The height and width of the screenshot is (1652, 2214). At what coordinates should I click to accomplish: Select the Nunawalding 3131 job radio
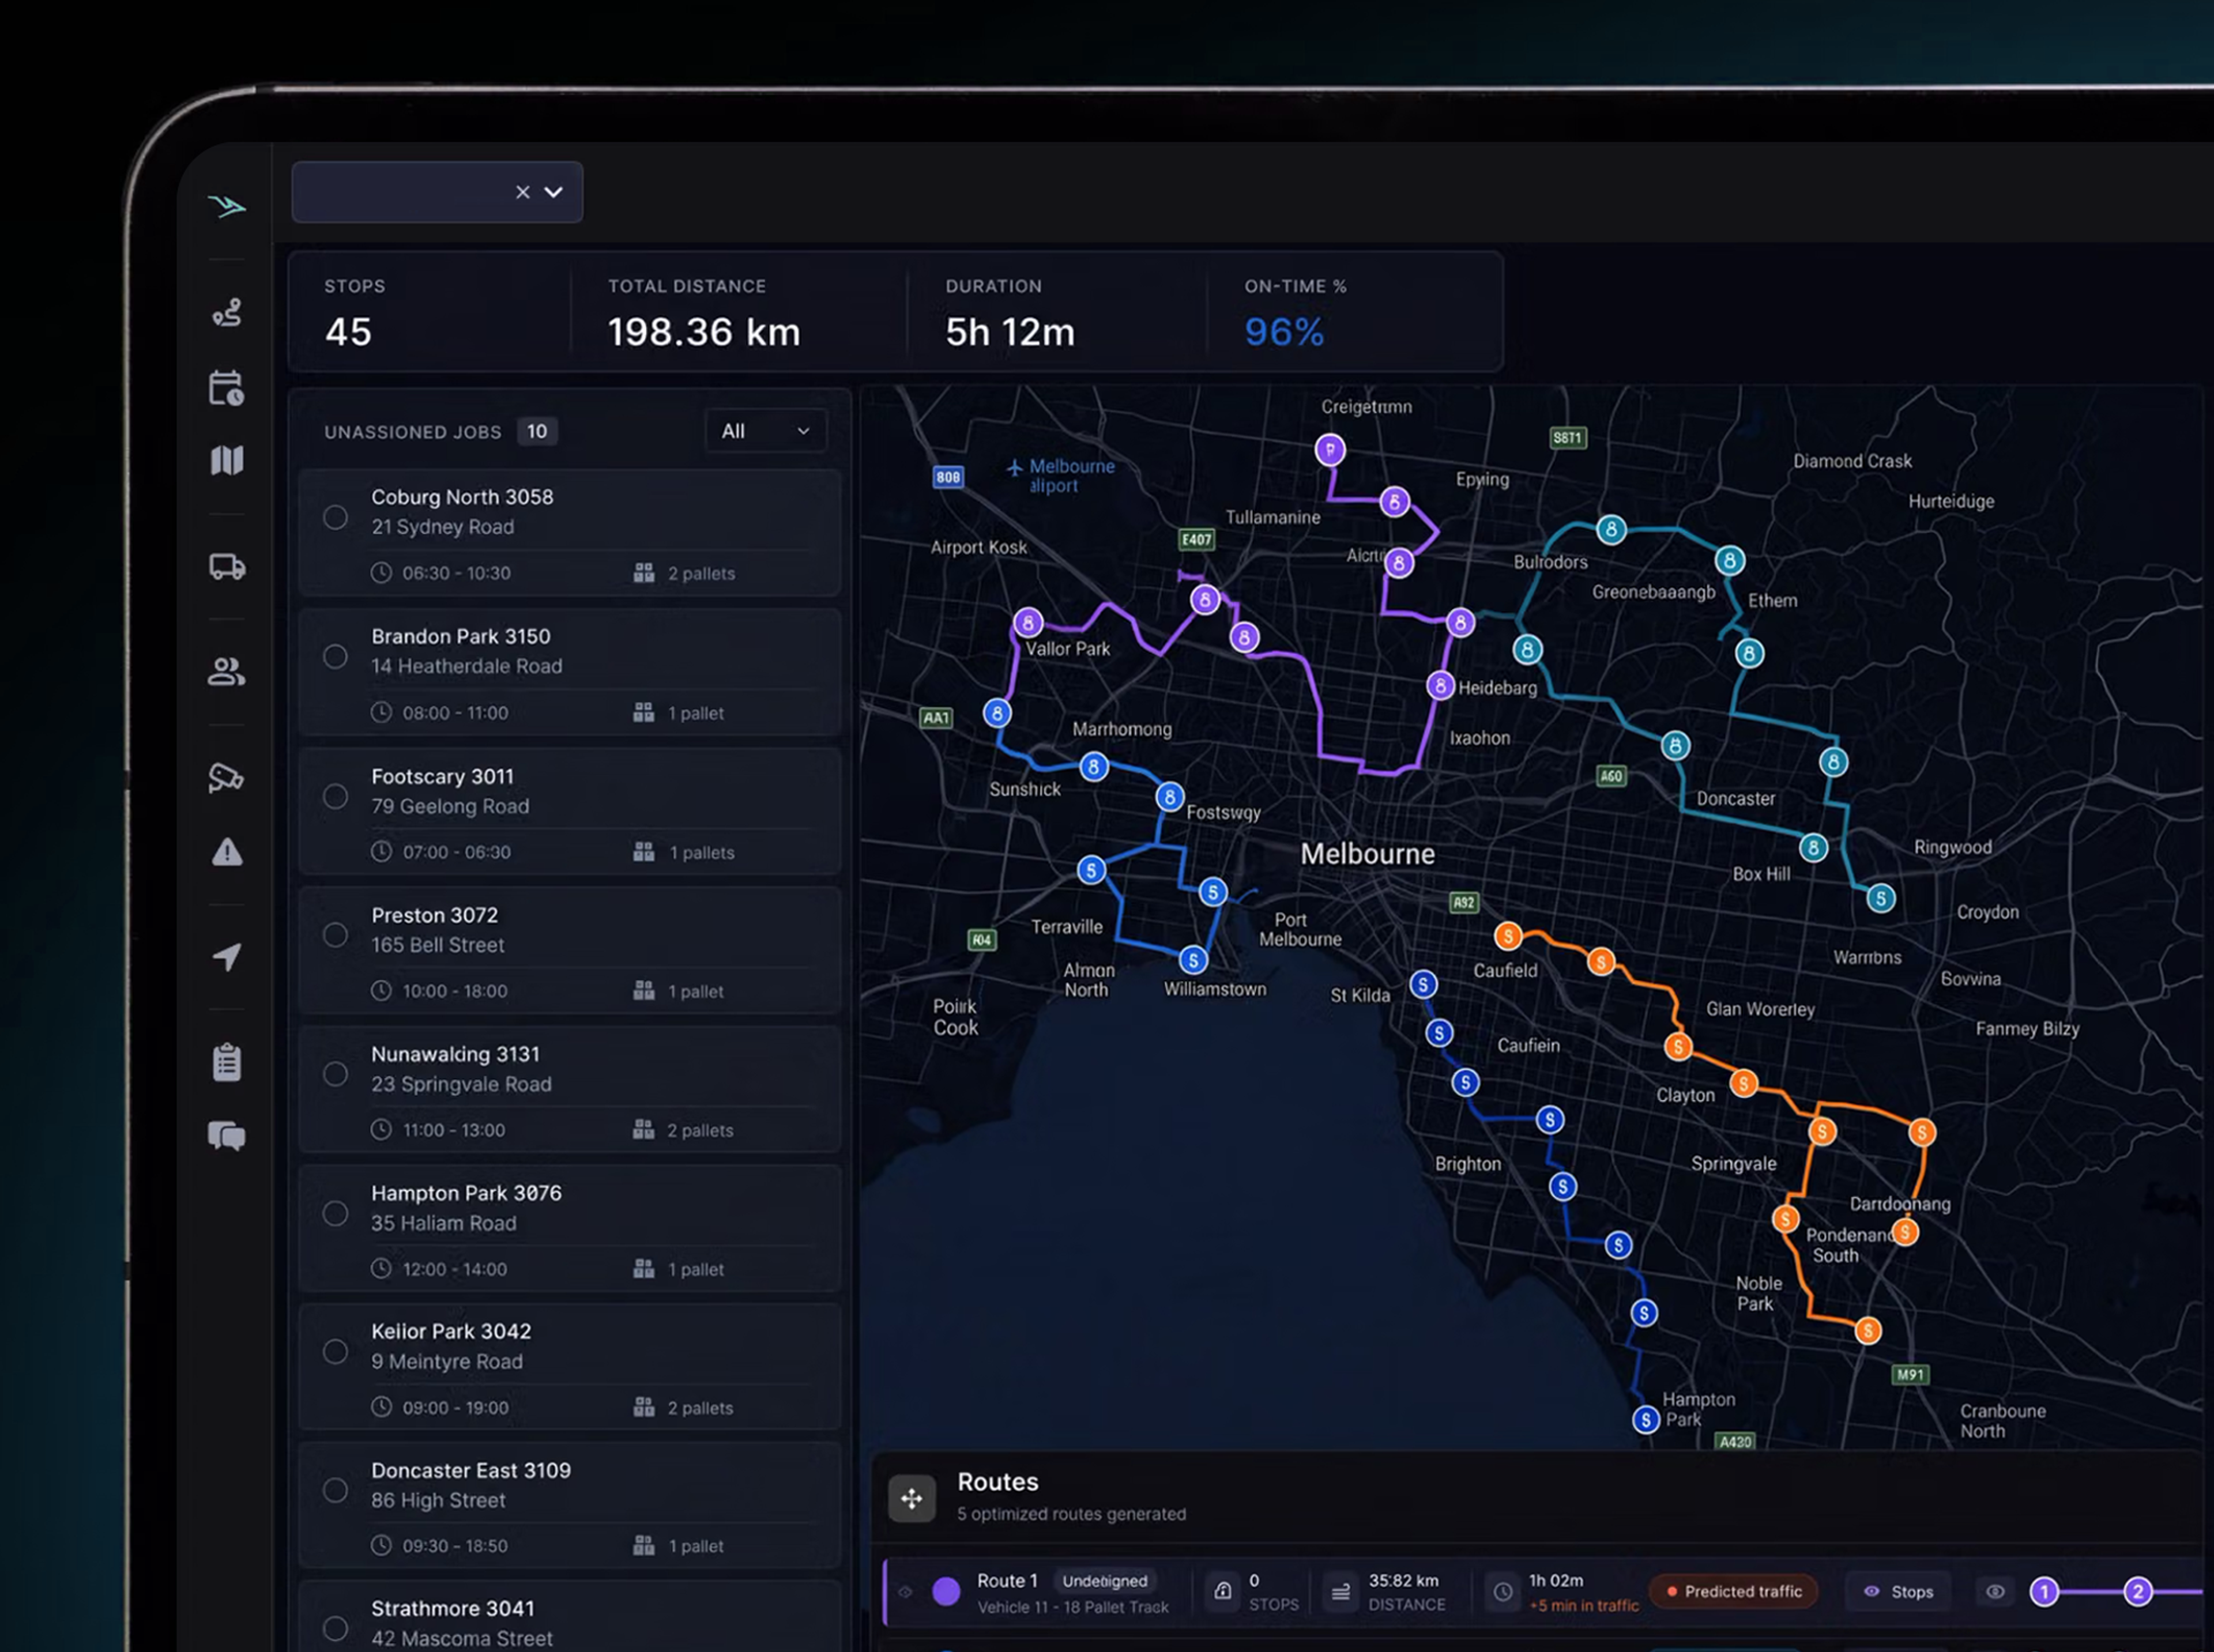click(x=336, y=1074)
